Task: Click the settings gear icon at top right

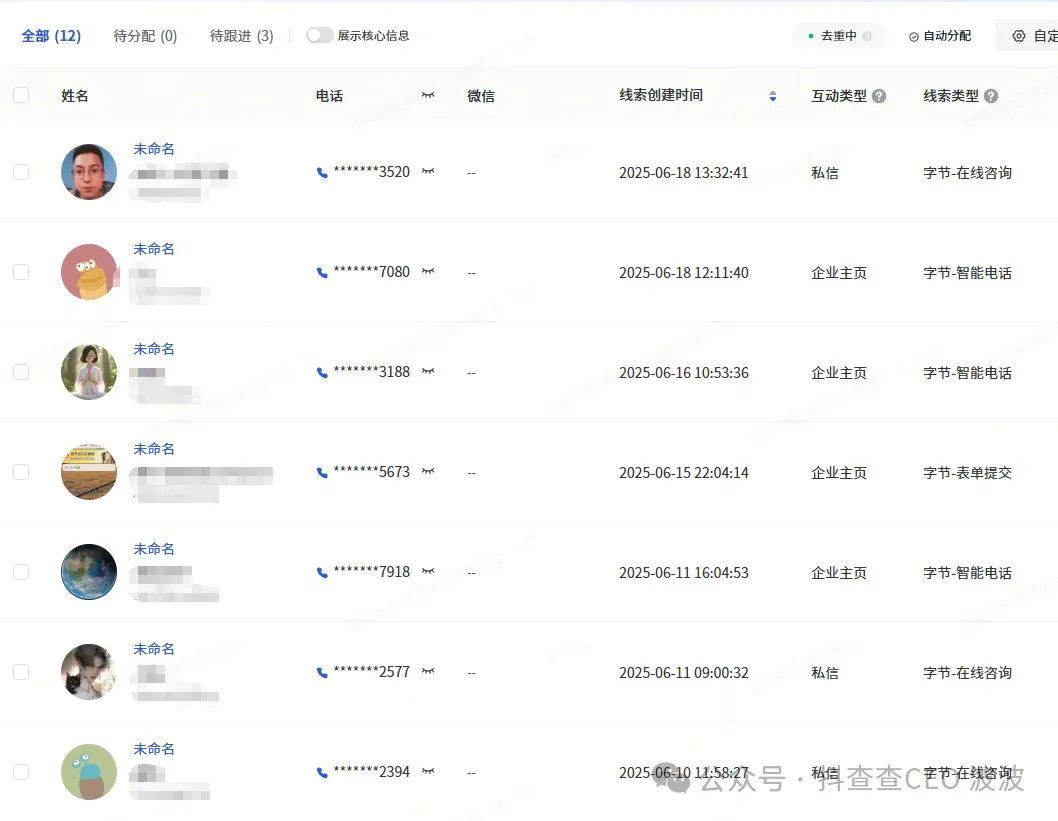Action: point(1019,36)
